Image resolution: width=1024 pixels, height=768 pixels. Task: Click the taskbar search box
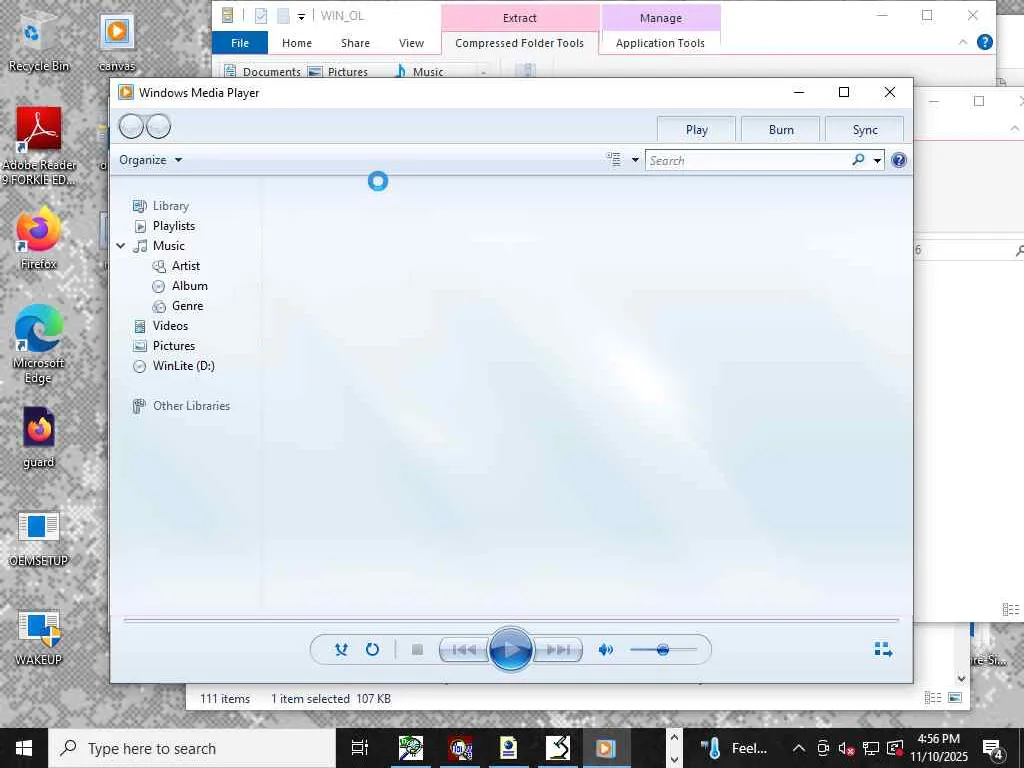(192, 748)
